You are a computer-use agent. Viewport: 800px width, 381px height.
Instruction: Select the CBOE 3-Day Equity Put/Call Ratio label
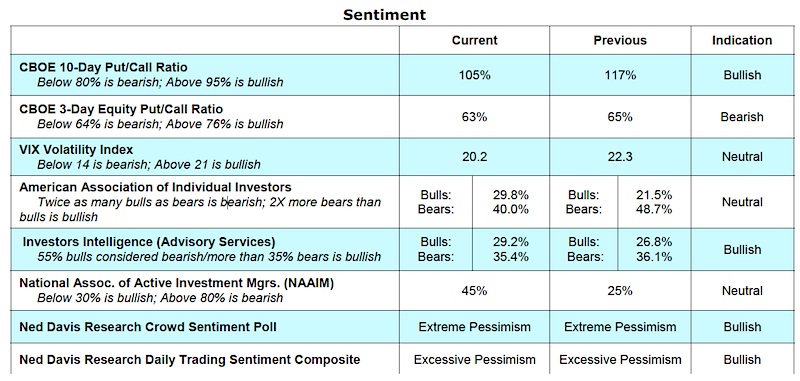coord(121,109)
